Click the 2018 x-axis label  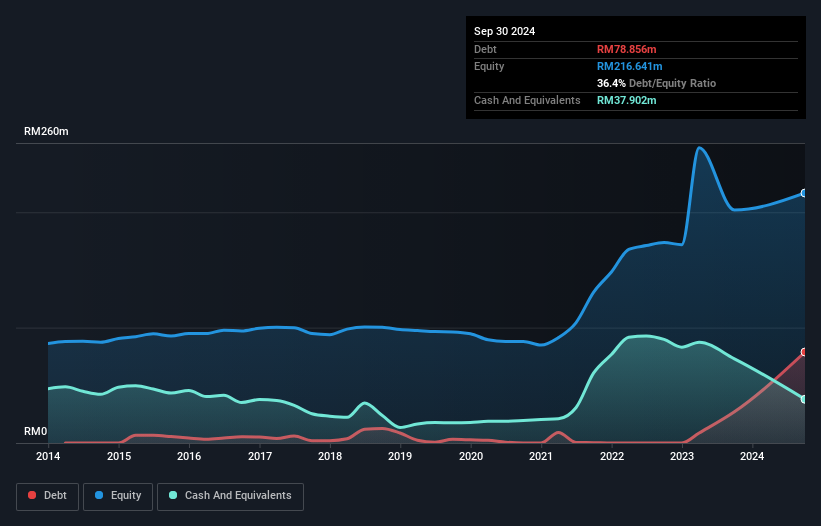(330, 456)
